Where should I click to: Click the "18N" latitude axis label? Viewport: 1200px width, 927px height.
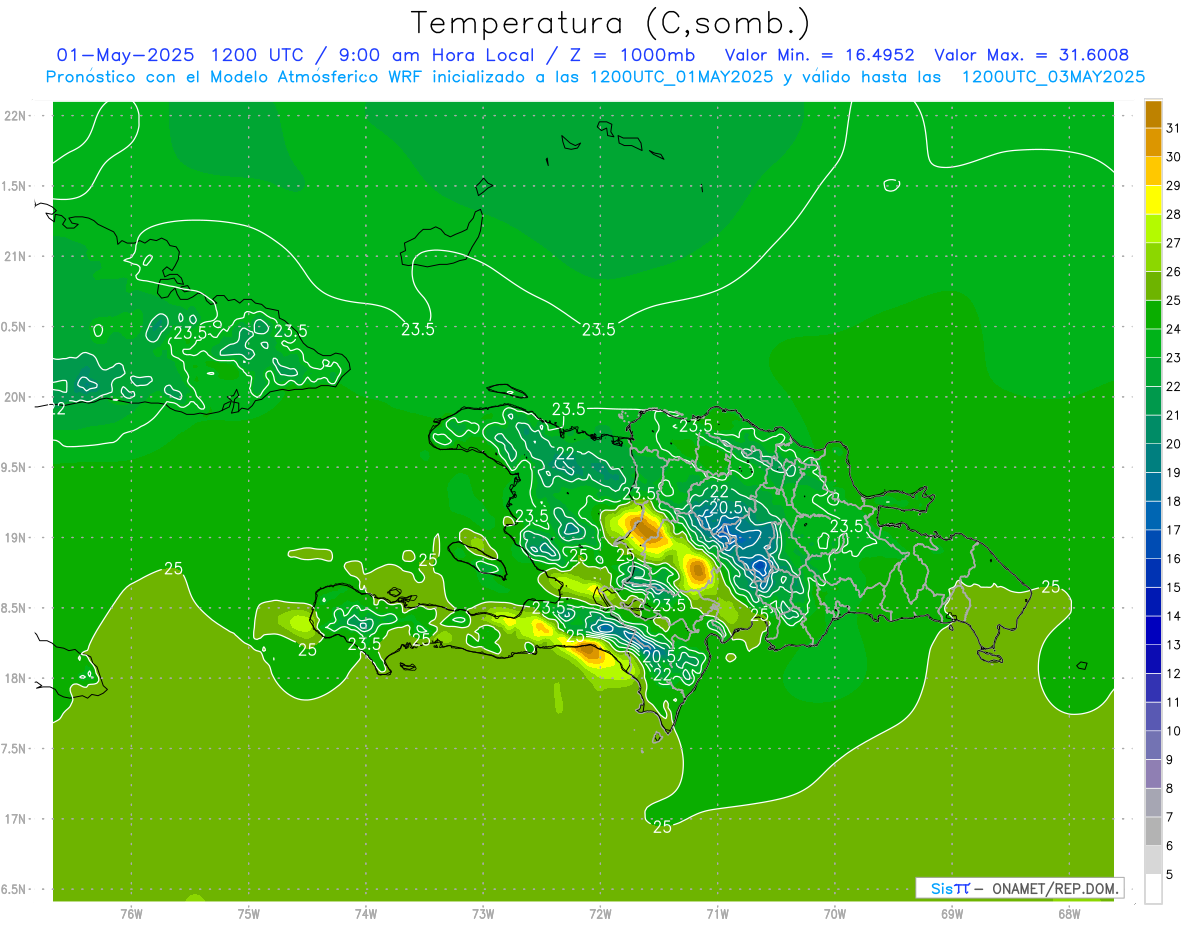coord(16,678)
